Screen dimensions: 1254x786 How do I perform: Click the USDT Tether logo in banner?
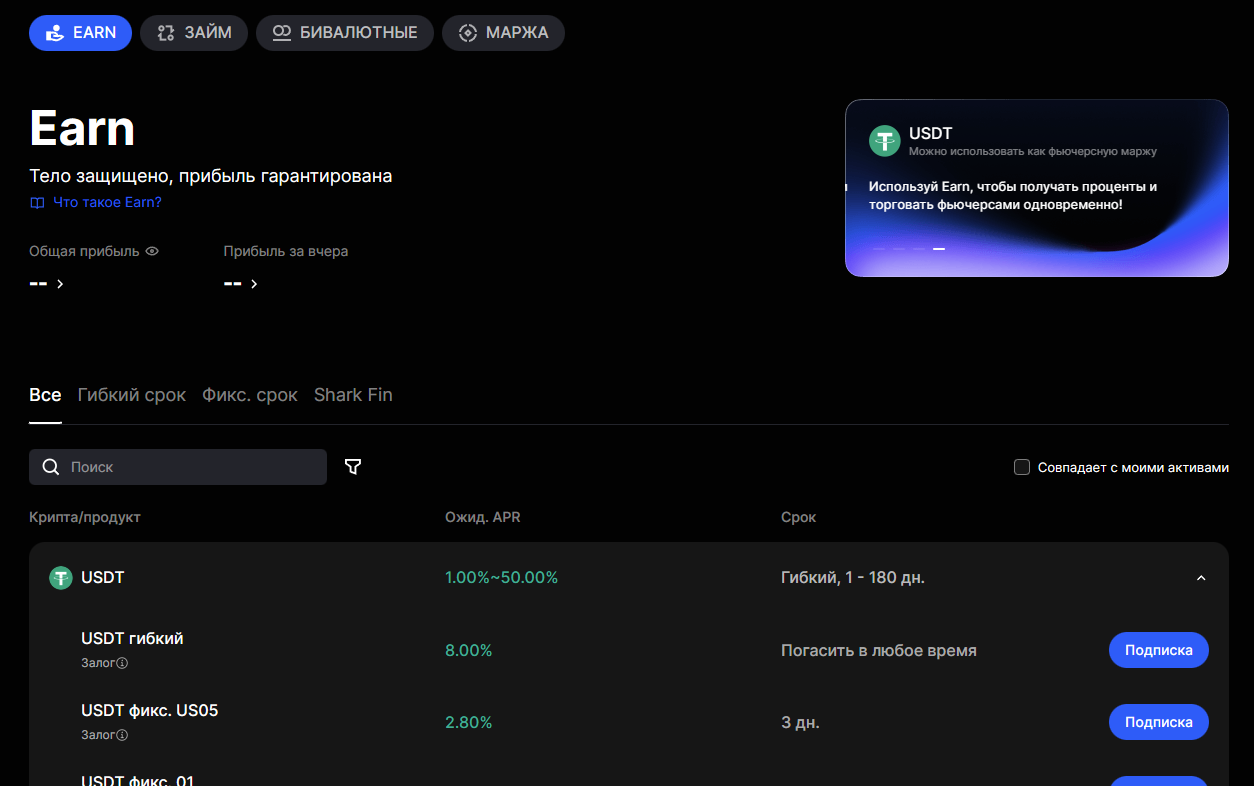coord(885,141)
